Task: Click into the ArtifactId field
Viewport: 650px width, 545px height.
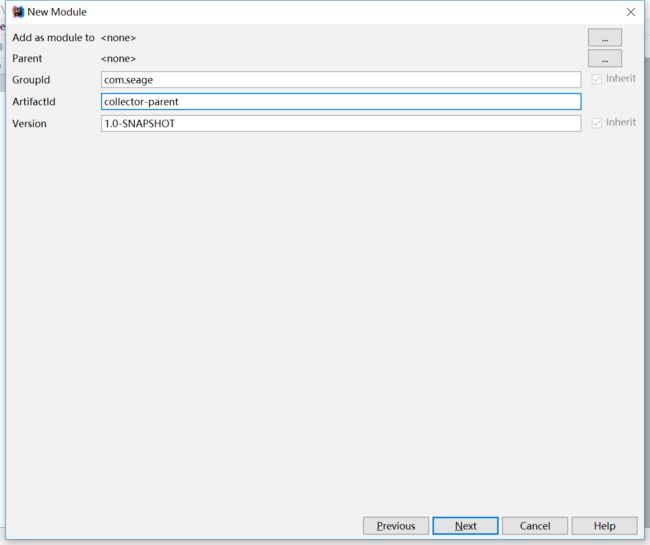Action: point(341,102)
